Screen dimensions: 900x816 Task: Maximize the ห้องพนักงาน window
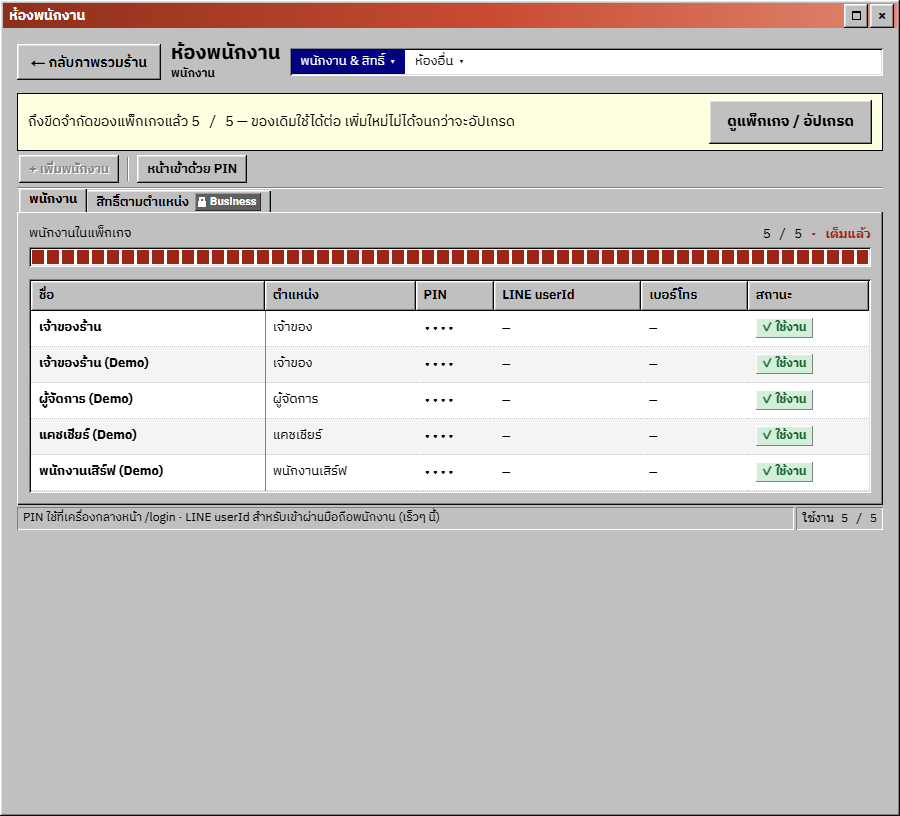coord(856,15)
